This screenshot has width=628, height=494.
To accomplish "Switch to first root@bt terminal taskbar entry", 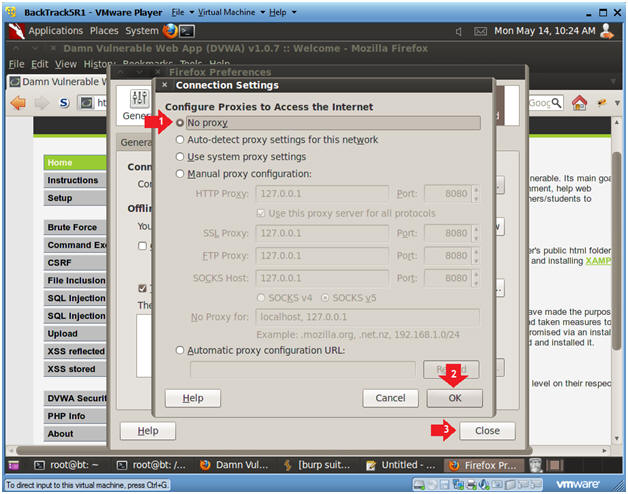I will 66,465.
